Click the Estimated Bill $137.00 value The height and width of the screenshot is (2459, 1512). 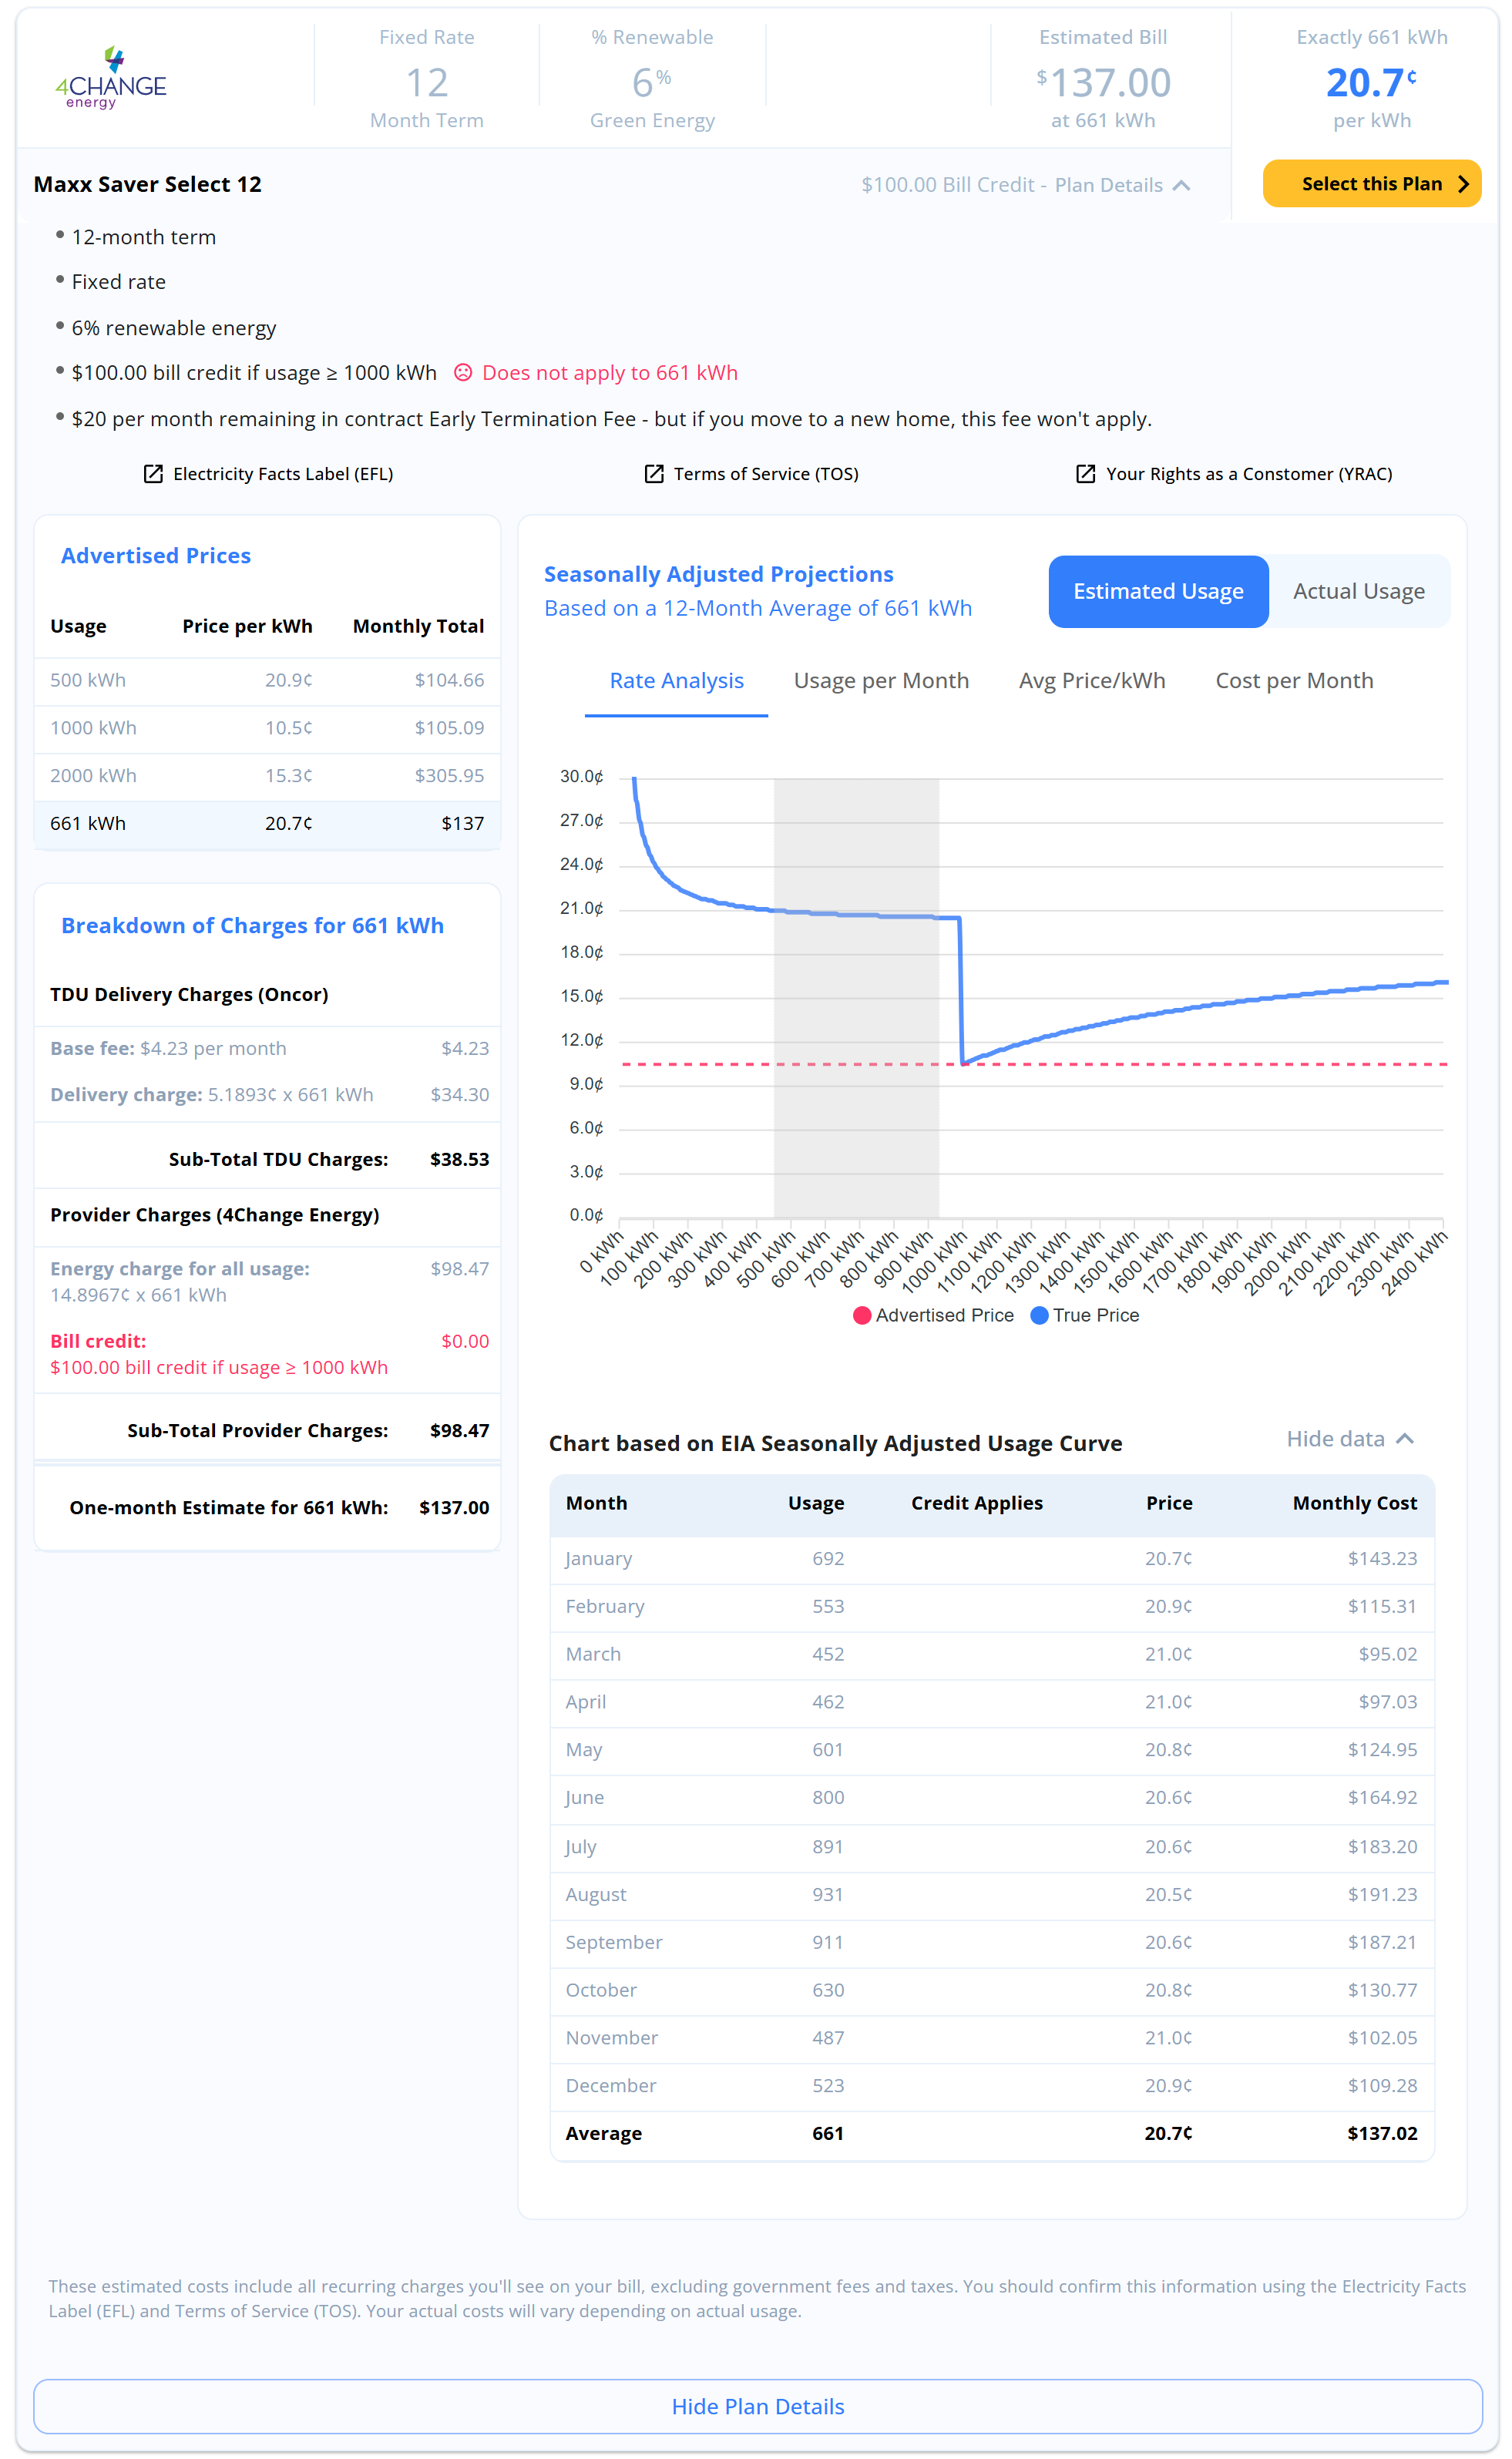(1103, 83)
